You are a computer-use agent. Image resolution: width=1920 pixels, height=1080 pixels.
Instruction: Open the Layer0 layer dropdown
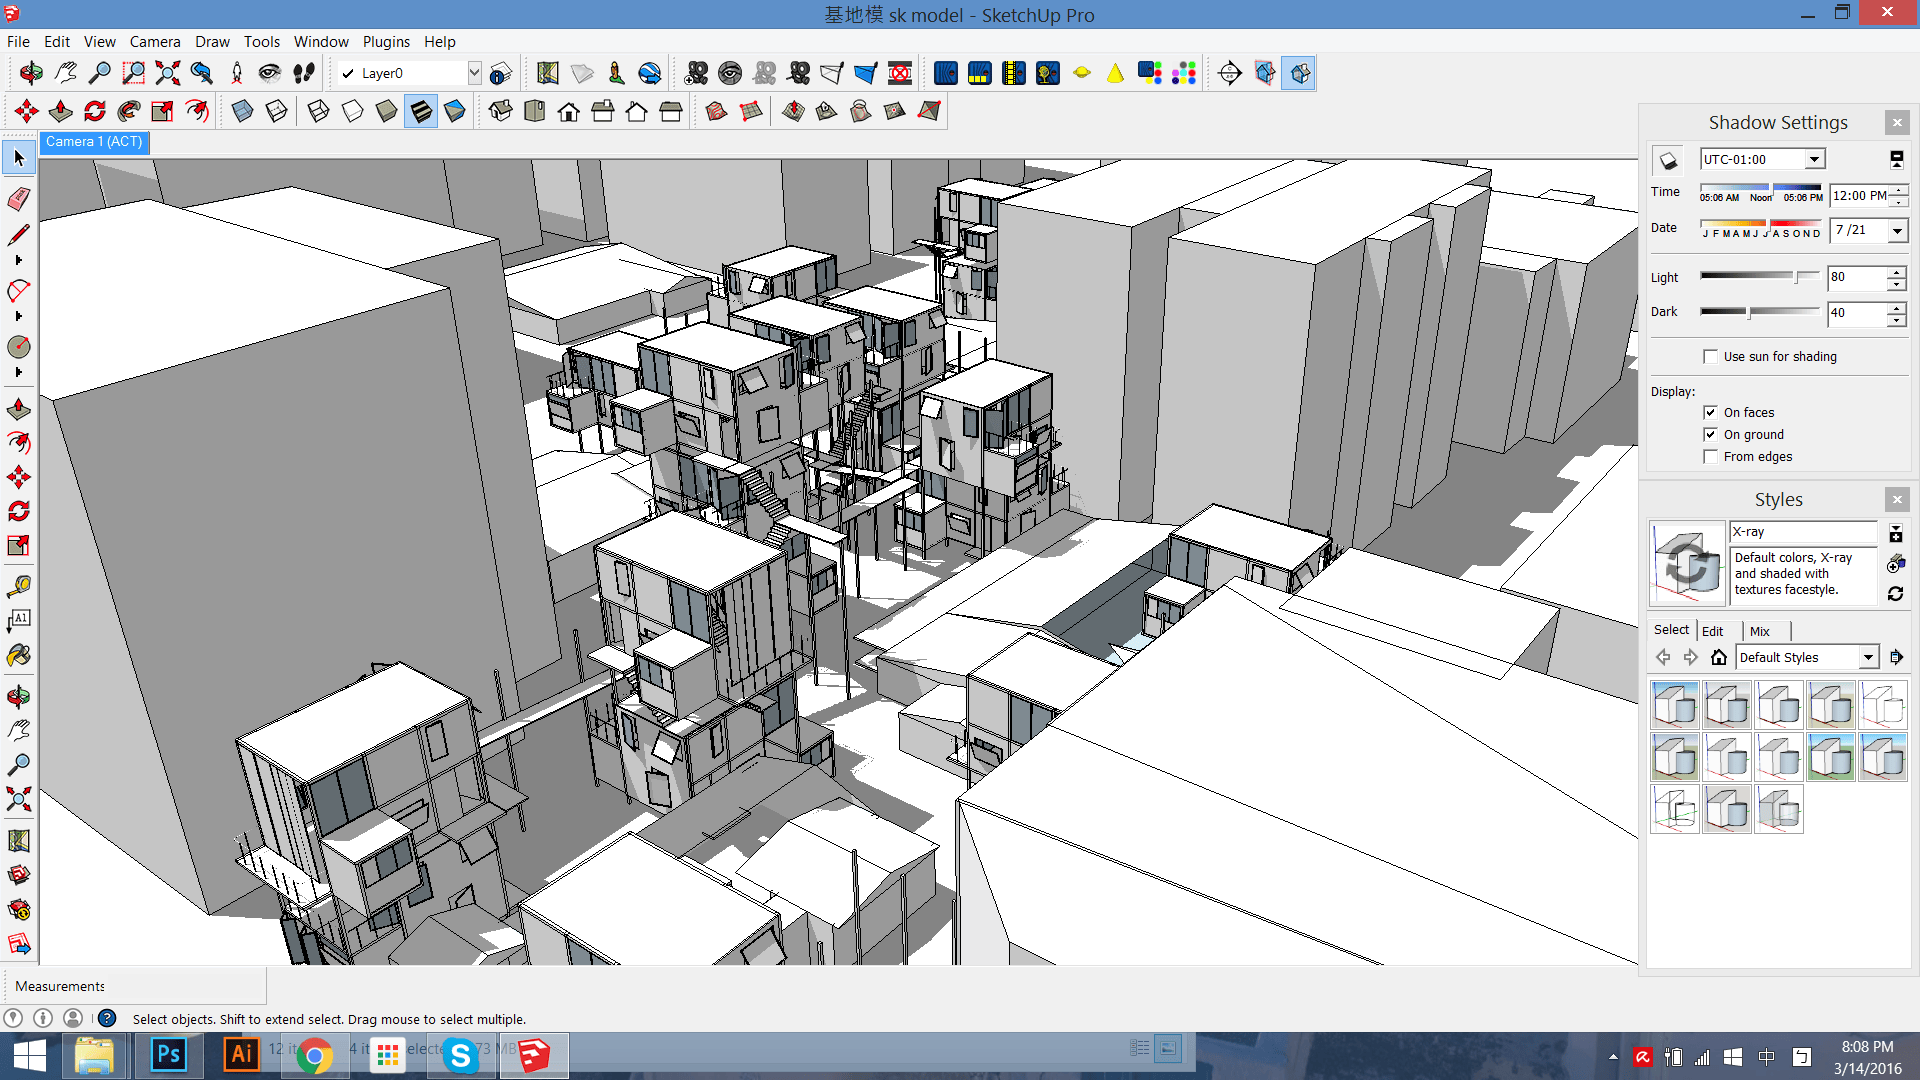coord(474,73)
